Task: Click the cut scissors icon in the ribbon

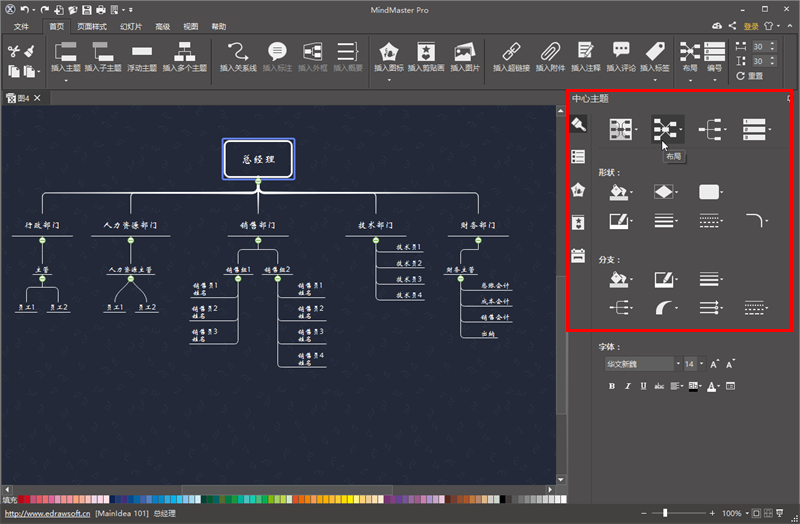Action: pyautogui.click(x=14, y=51)
